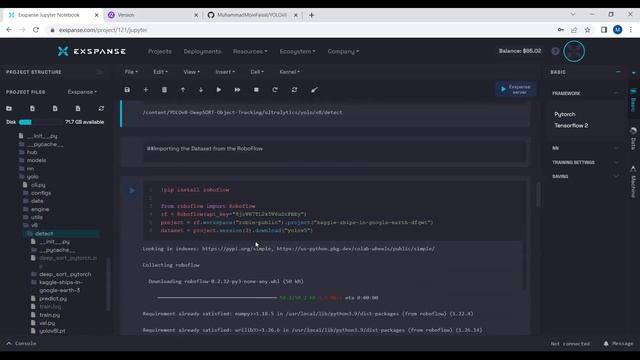This screenshot has width=640, height=360.
Task: Click the restart-and-run-all double arrow icon
Action: point(294,90)
